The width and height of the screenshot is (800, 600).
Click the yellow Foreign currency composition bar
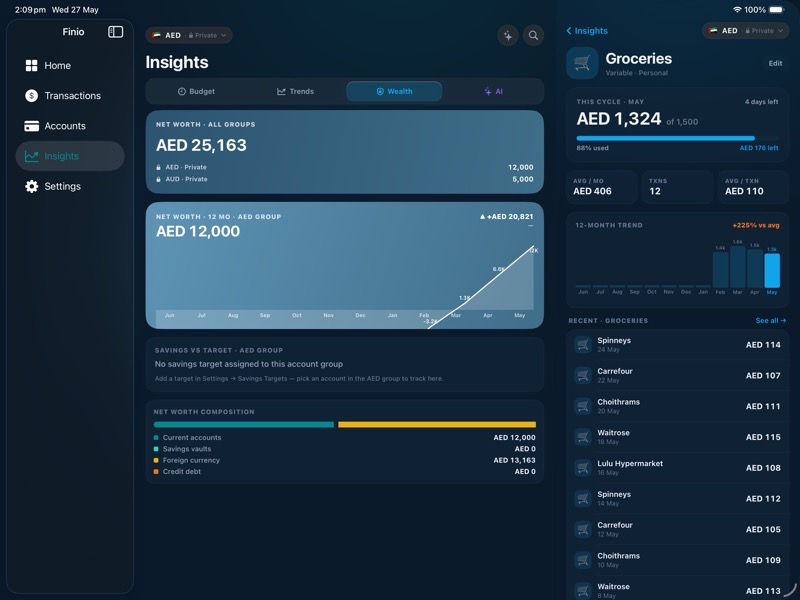tap(437, 424)
